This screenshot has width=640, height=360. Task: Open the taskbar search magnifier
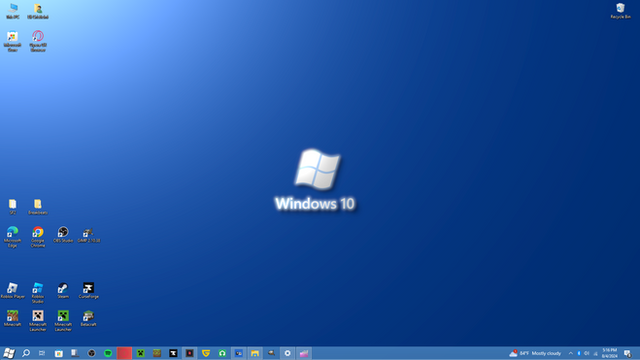click(x=26, y=353)
